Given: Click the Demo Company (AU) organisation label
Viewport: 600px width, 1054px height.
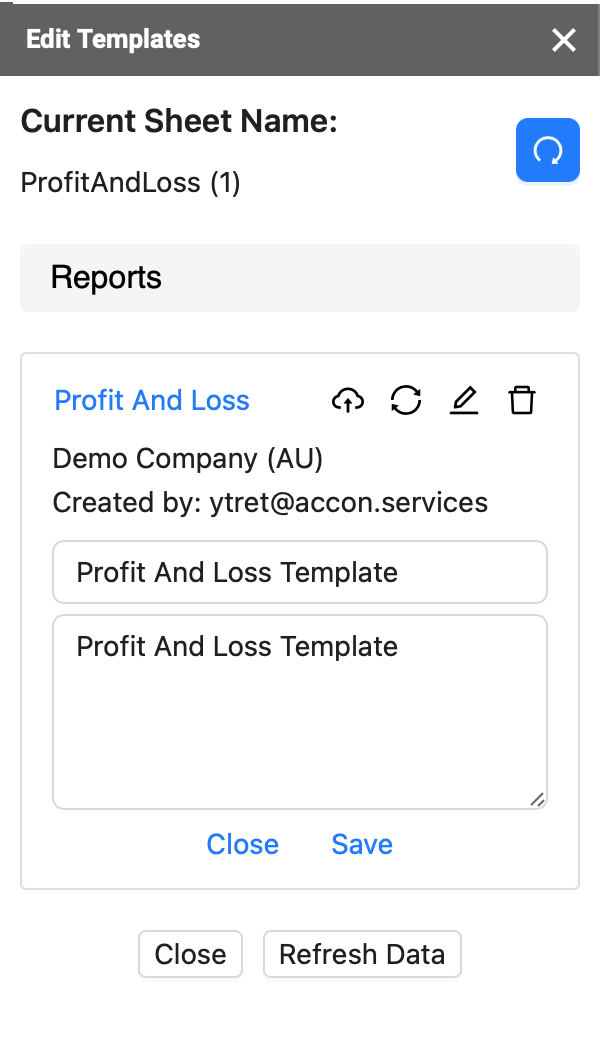Looking at the screenshot, I should (187, 459).
